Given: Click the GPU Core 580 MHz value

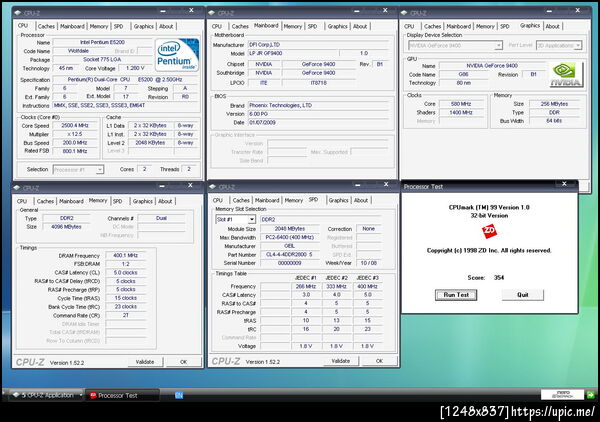Looking at the screenshot, I should click(461, 104).
